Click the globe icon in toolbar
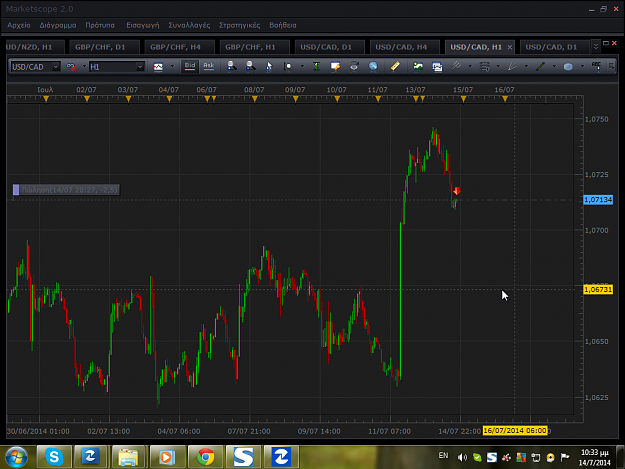This screenshot has width=625, height=469. click(373, 67)
